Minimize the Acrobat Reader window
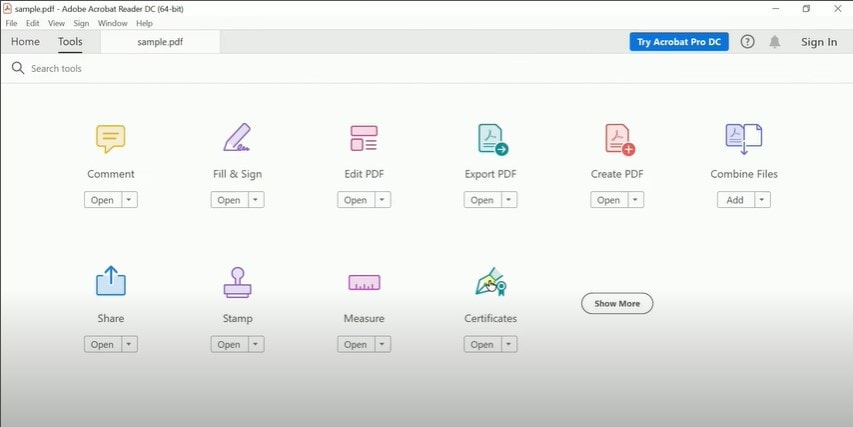This screenshot has width=853, height=427. pos(776,9)
